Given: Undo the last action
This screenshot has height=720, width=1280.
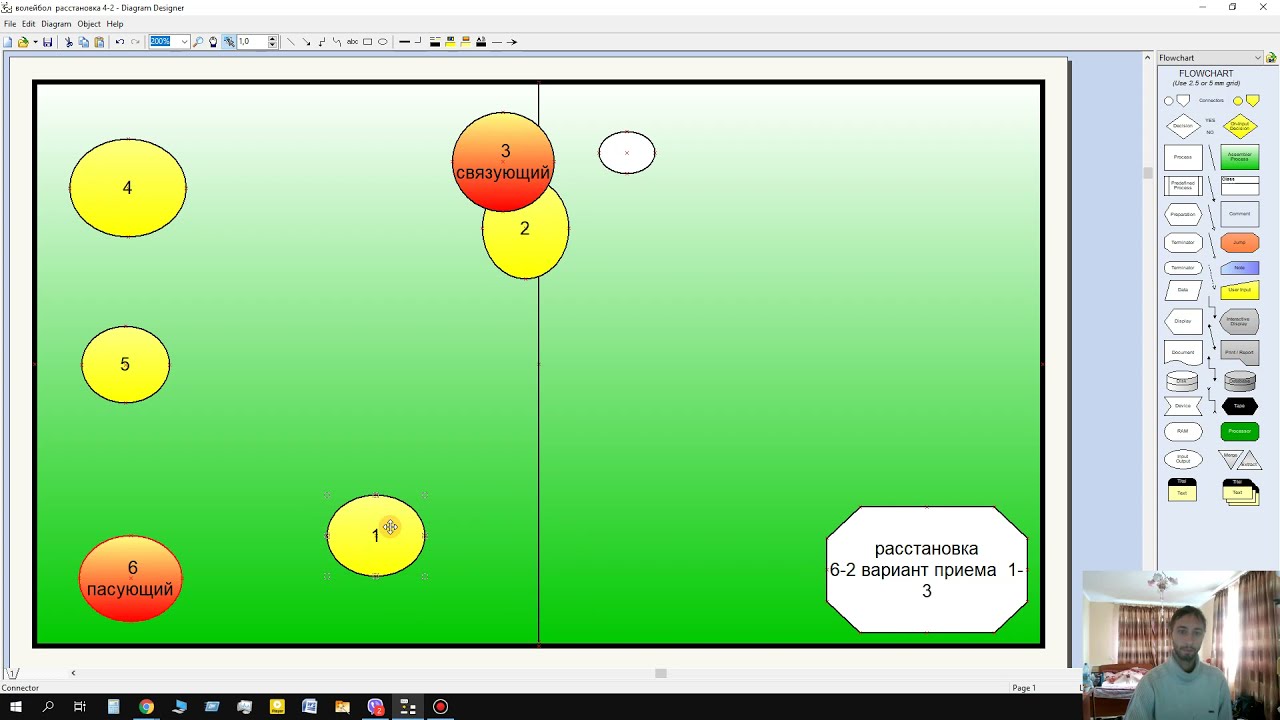Looking at the screenshot, I should (x=120, y=42).
